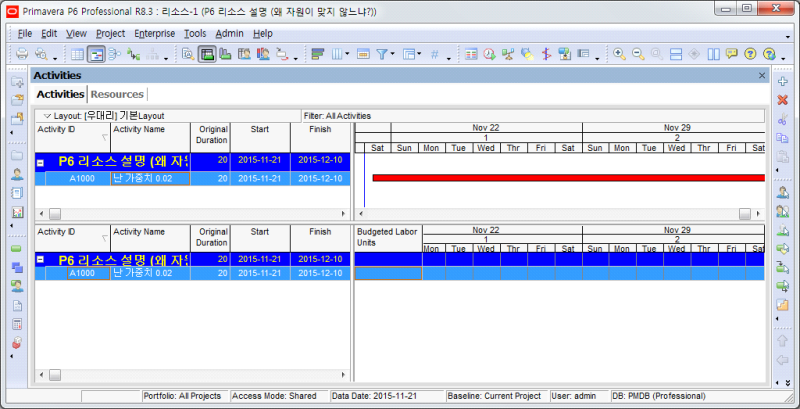Click the Zoom Out magnifier
This screenshot has width=800, height=409.
pos(638,54)
